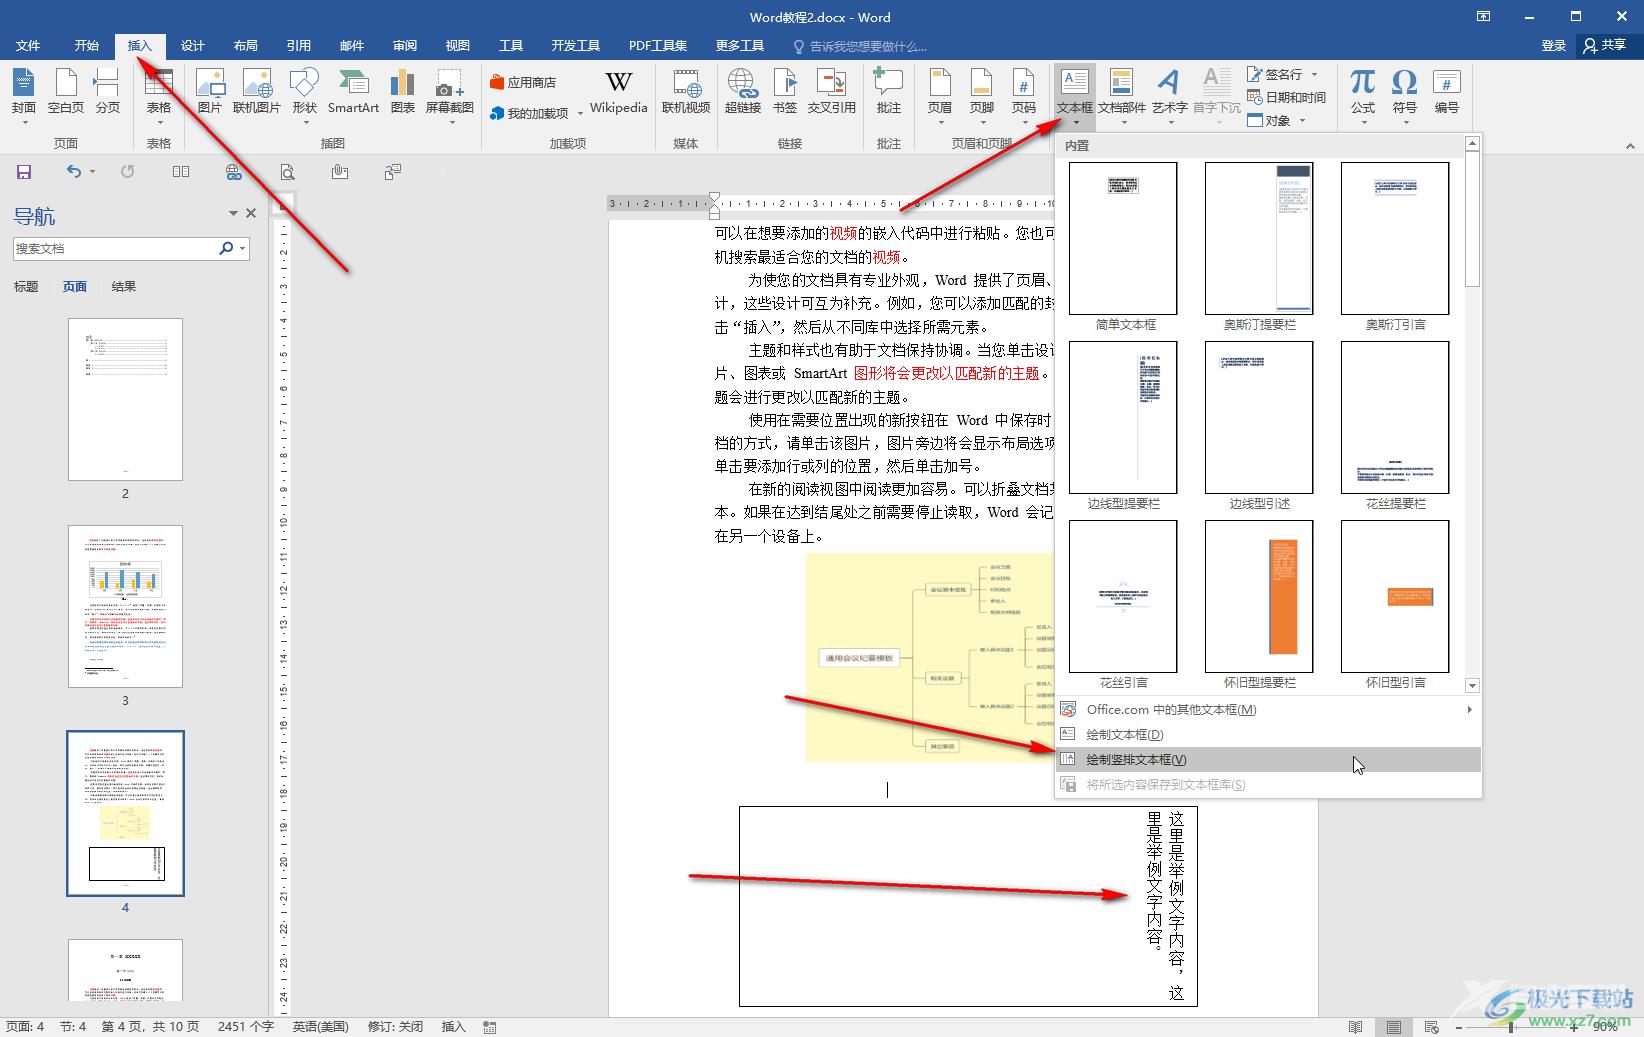
Task: Switch to the Design (设计) tab
Action: (x=192, y=46)
